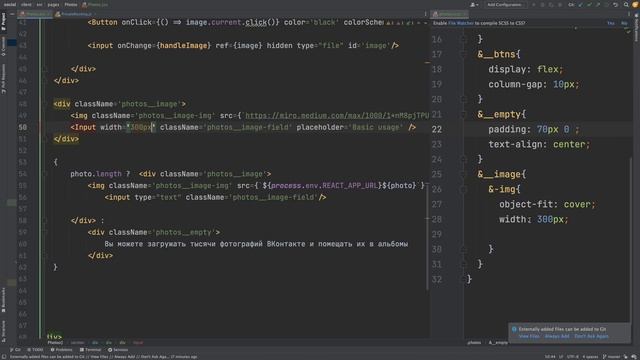Click the Photos() breadcrumb in left pane

click(x=56, y=343)
